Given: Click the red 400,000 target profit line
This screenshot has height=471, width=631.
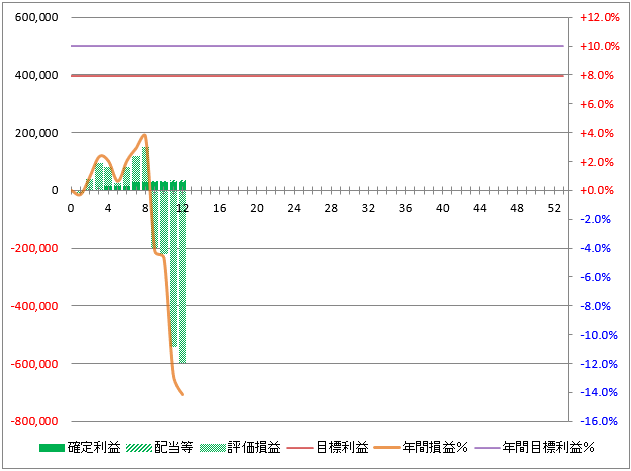Looking at the screenshot, I should pos(317,76).
